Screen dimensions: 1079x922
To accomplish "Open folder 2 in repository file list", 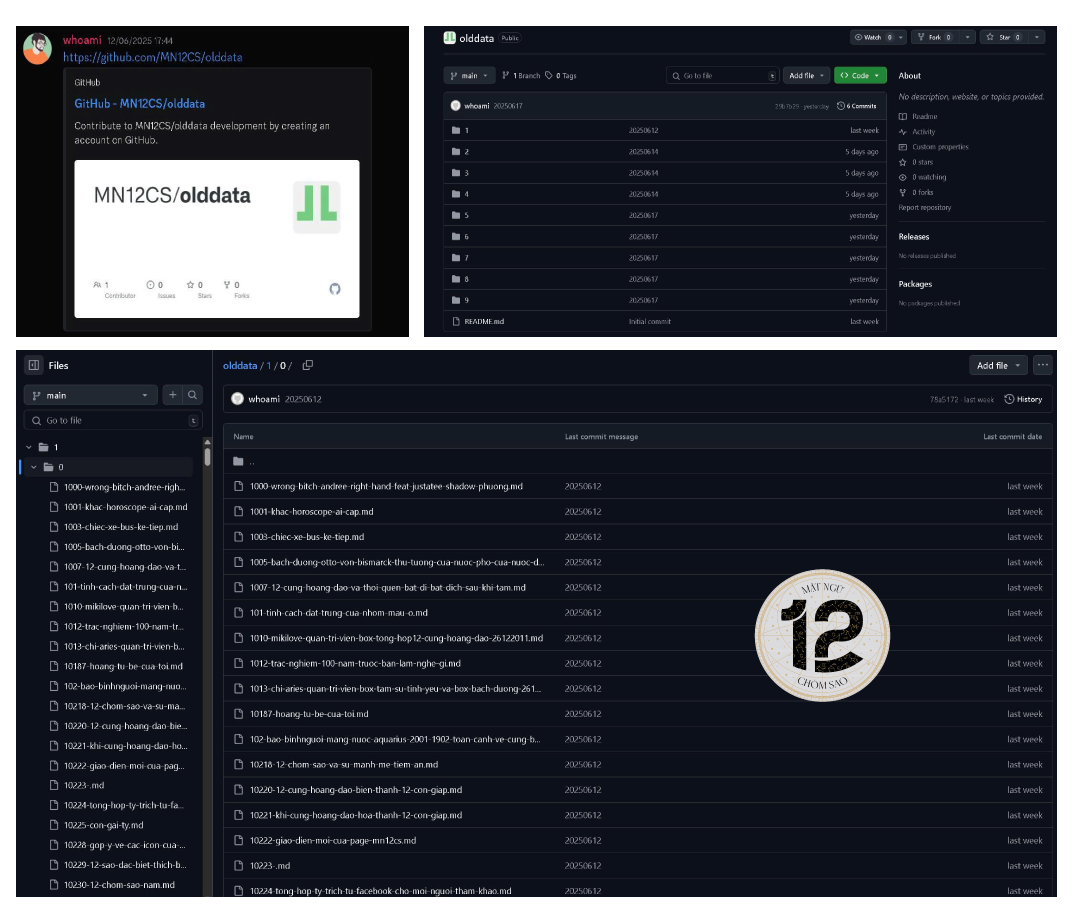I will (x=467, y=151).
